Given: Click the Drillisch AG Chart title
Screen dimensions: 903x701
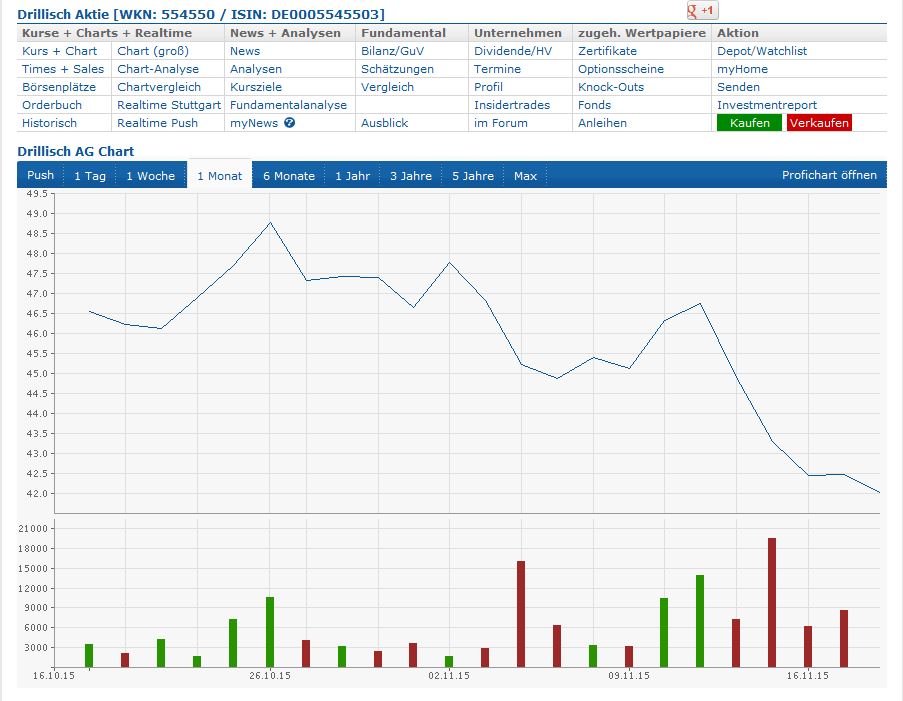Looking at the screenshot, I should tap(75, 151).
